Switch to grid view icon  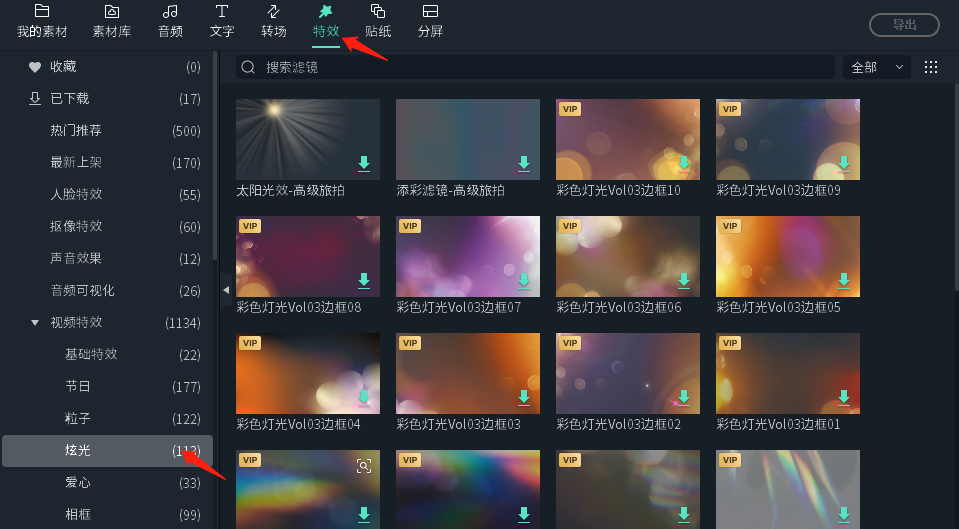[931, 67]
